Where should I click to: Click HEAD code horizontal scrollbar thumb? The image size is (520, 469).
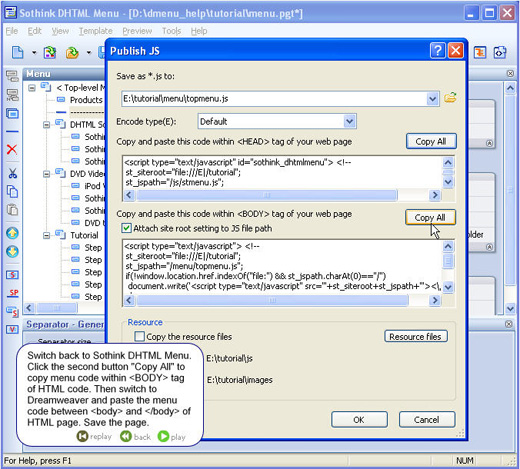[x=267, y=195]
